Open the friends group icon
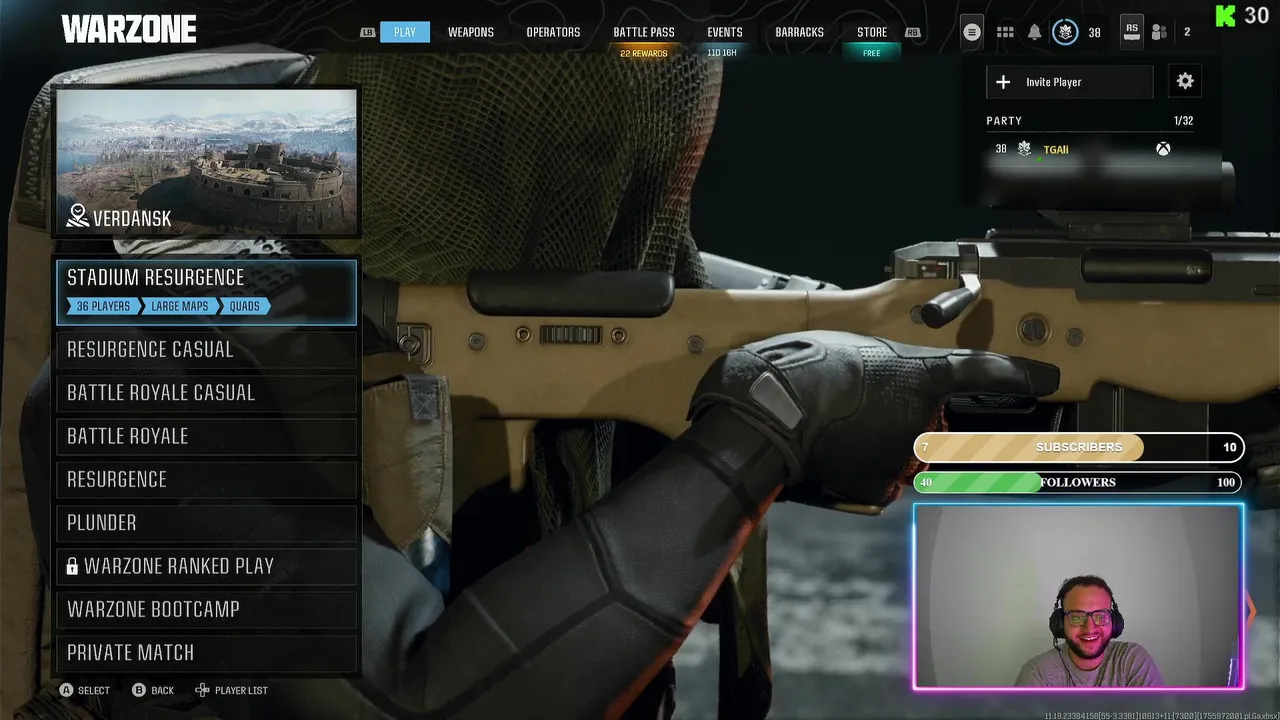The width and height of the screenshot is (1280, 720). [1159, 32]
